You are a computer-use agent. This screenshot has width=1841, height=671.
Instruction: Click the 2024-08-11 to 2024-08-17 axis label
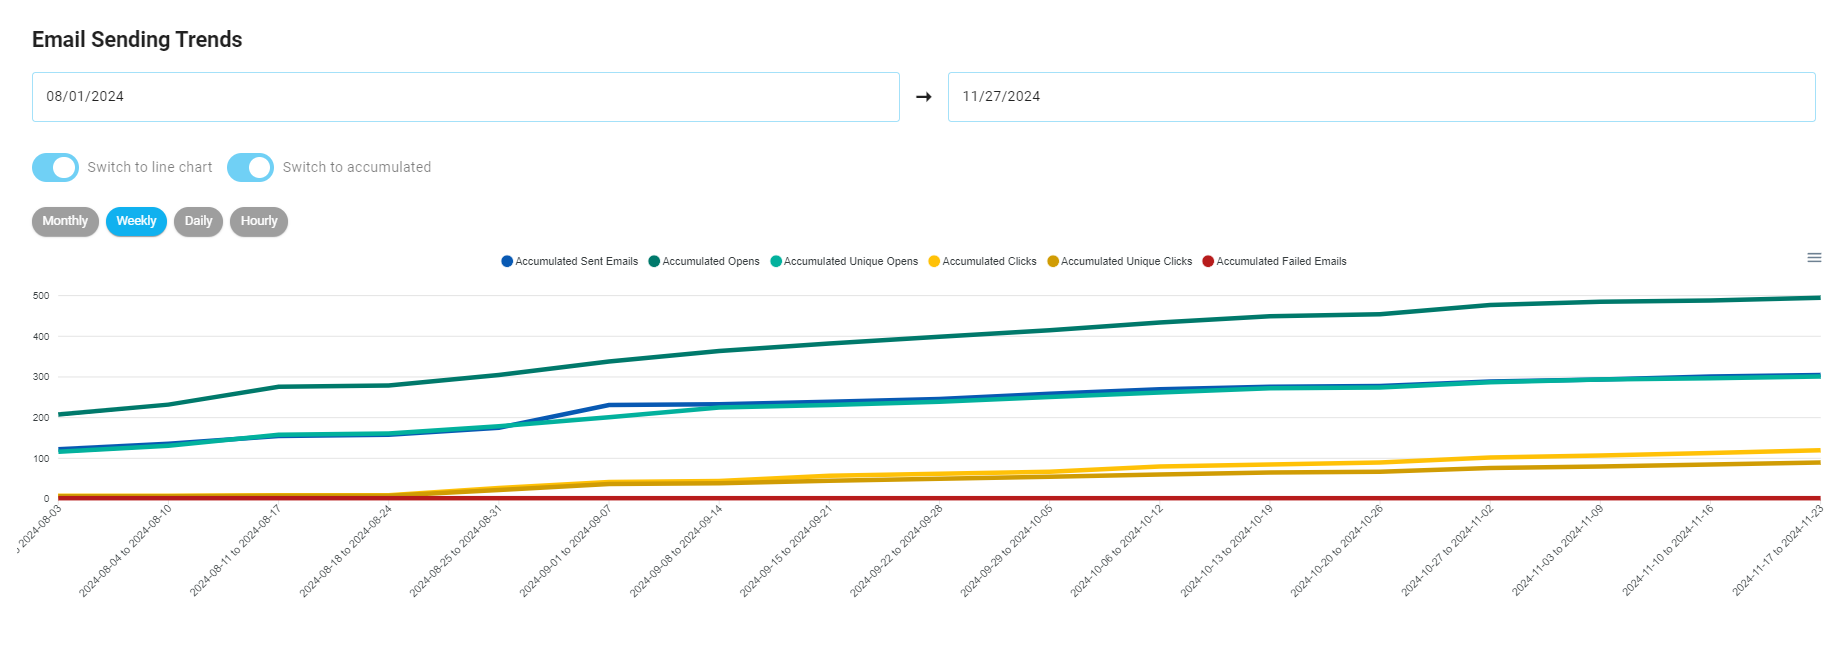click(x=236, y=551)
